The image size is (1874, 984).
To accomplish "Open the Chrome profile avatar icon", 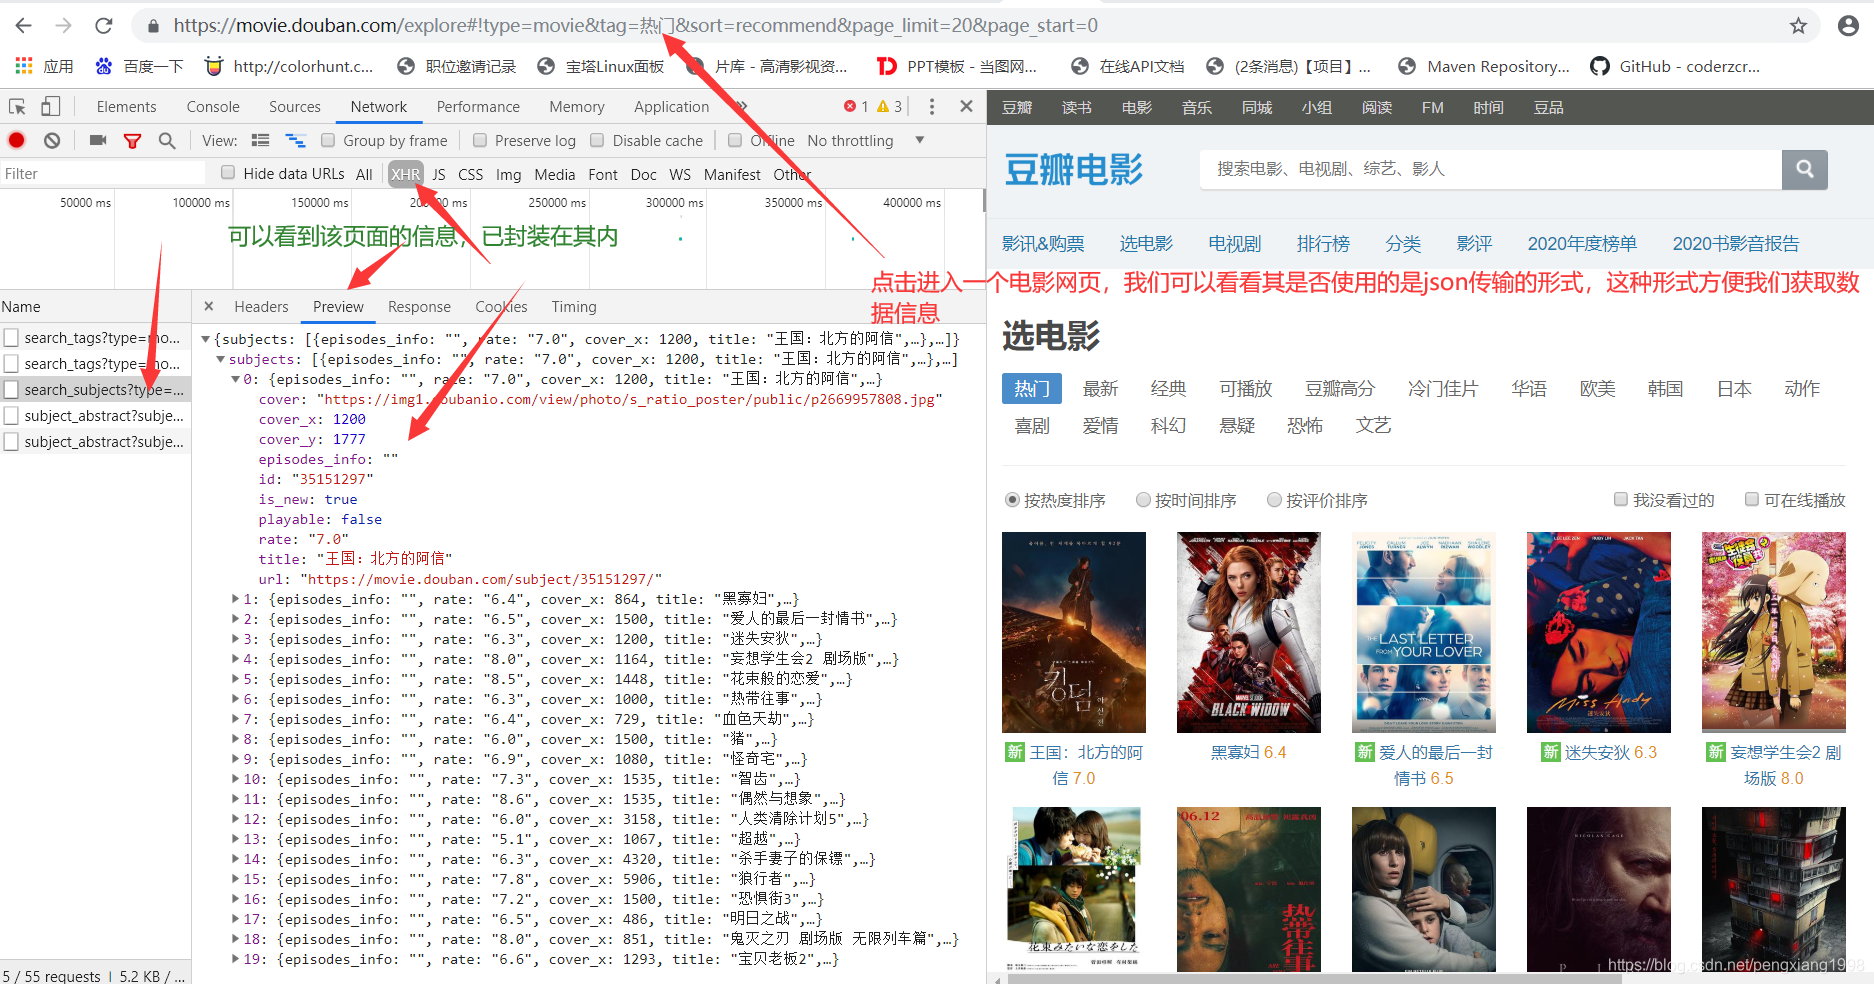I will [1848, 26].
